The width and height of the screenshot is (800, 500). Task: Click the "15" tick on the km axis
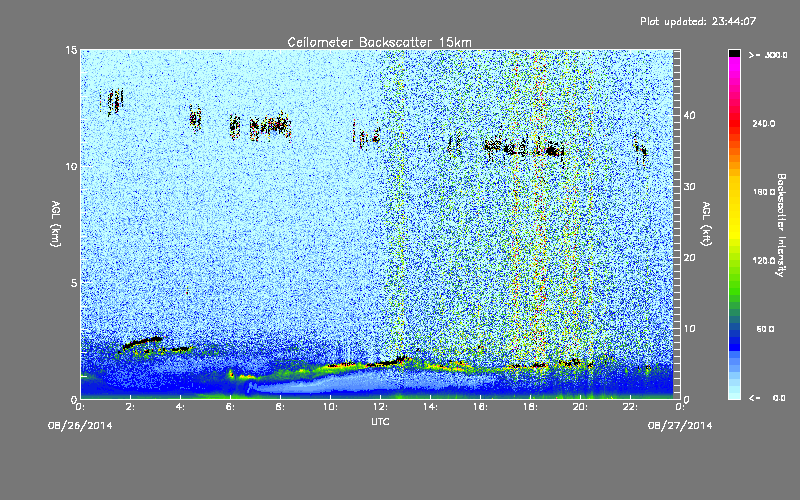(x=71, y=50)
